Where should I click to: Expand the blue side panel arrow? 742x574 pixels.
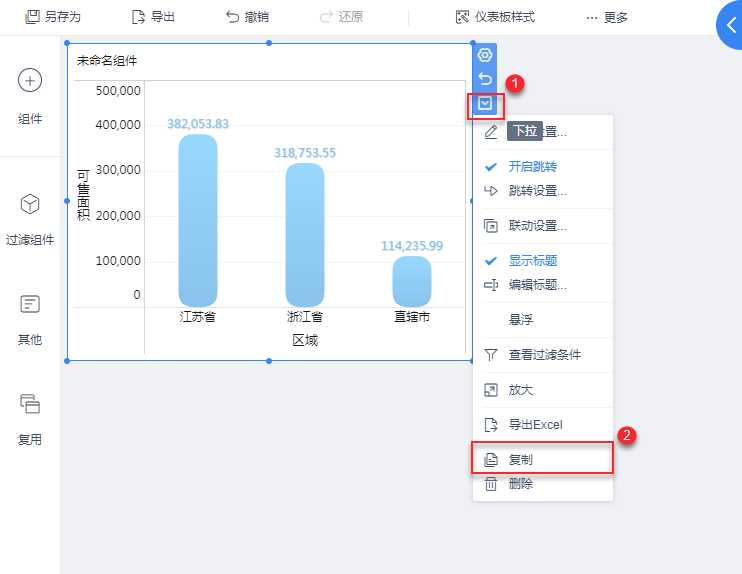pyautogui.click(x=730, y=24)
